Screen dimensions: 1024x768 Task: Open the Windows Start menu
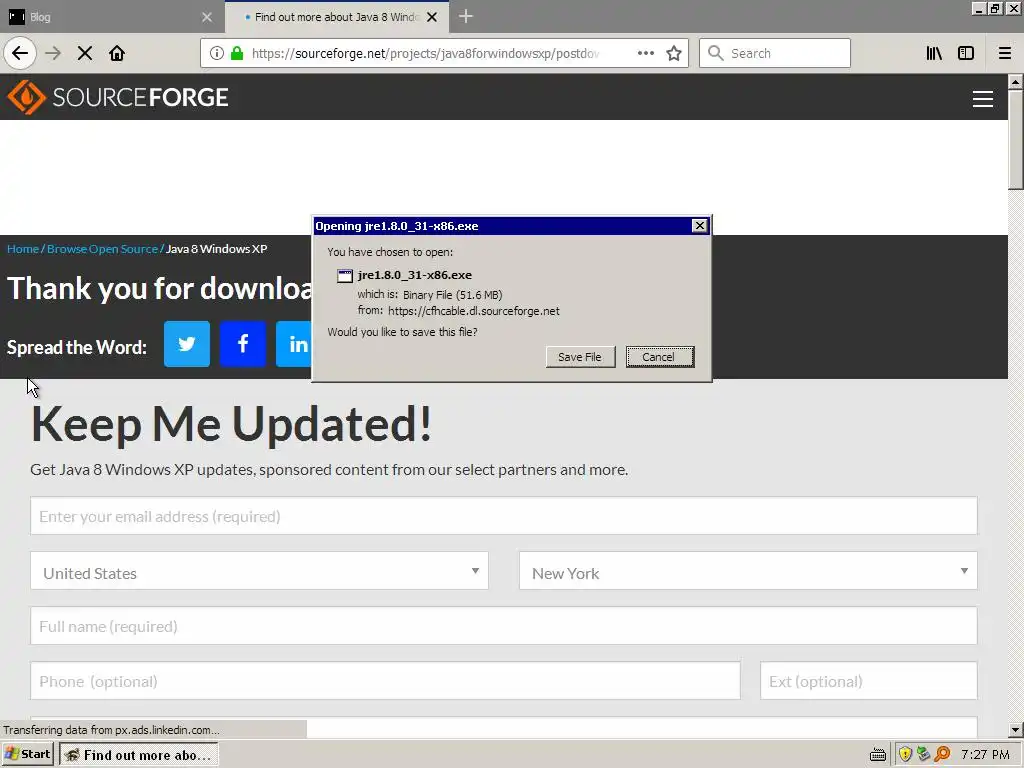tap(27, 754)
